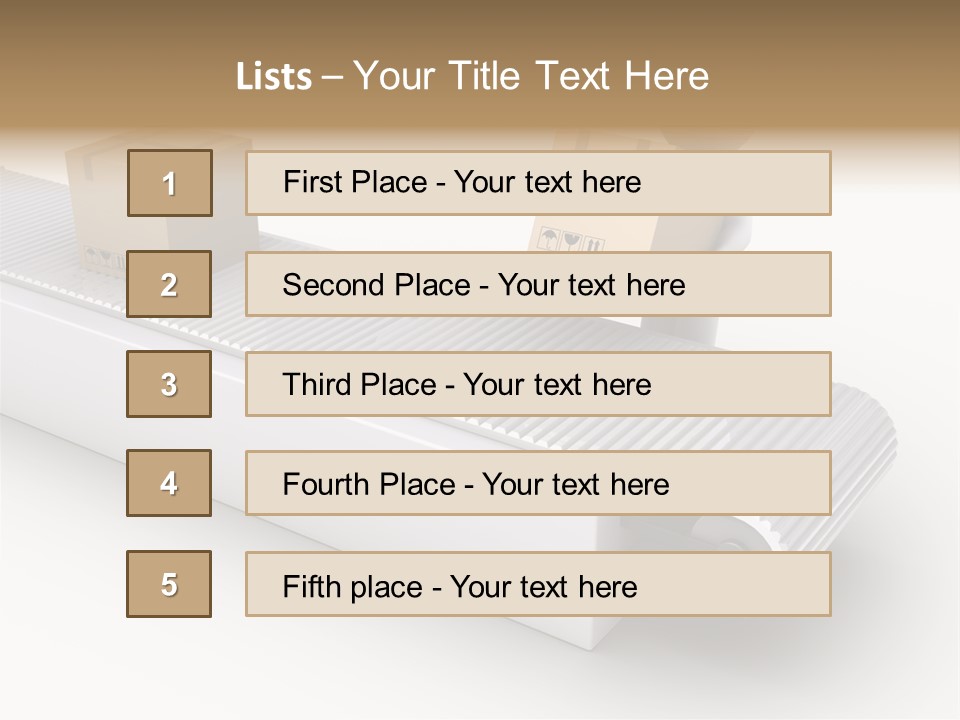960x720 pixels.
Task: Select the number 5 box
Action: 169,584
